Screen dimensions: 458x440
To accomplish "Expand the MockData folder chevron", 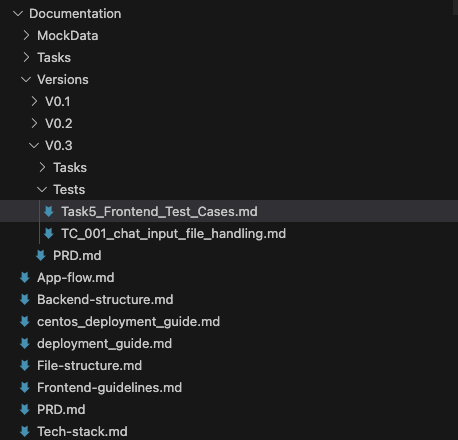I will coord(26,35).
